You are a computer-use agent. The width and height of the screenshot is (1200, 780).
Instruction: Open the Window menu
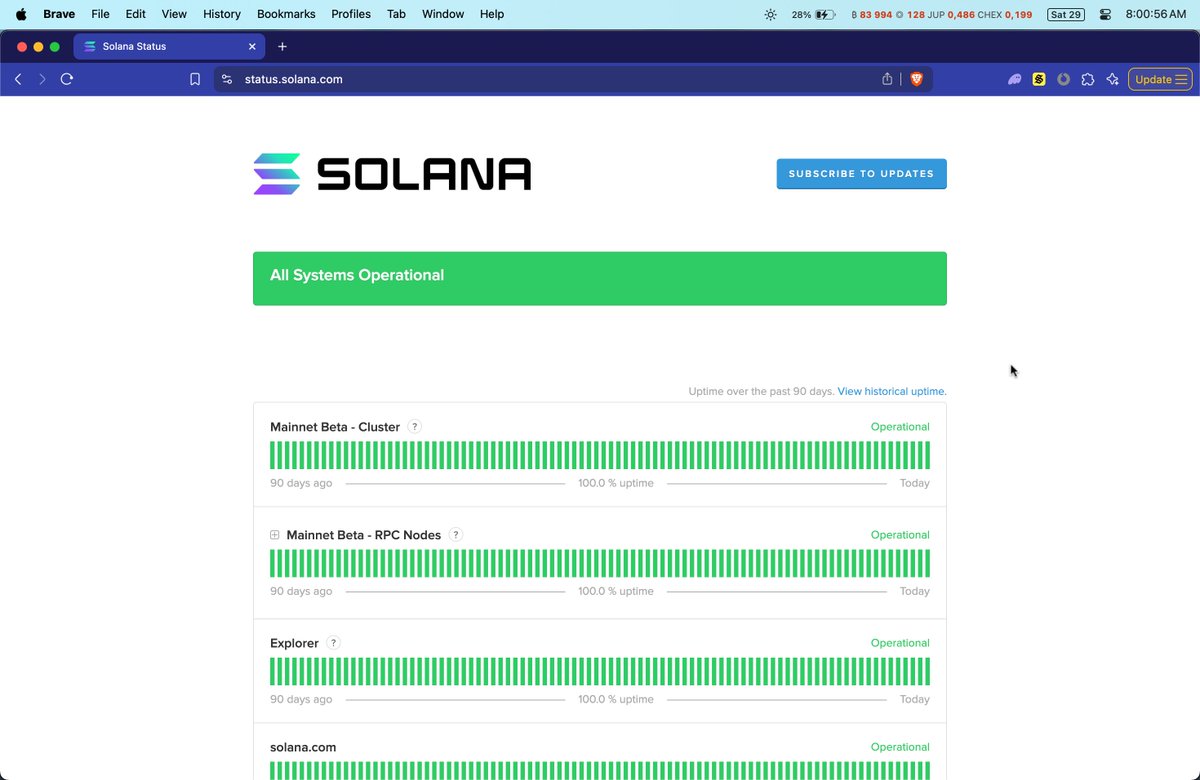(443, 14)
